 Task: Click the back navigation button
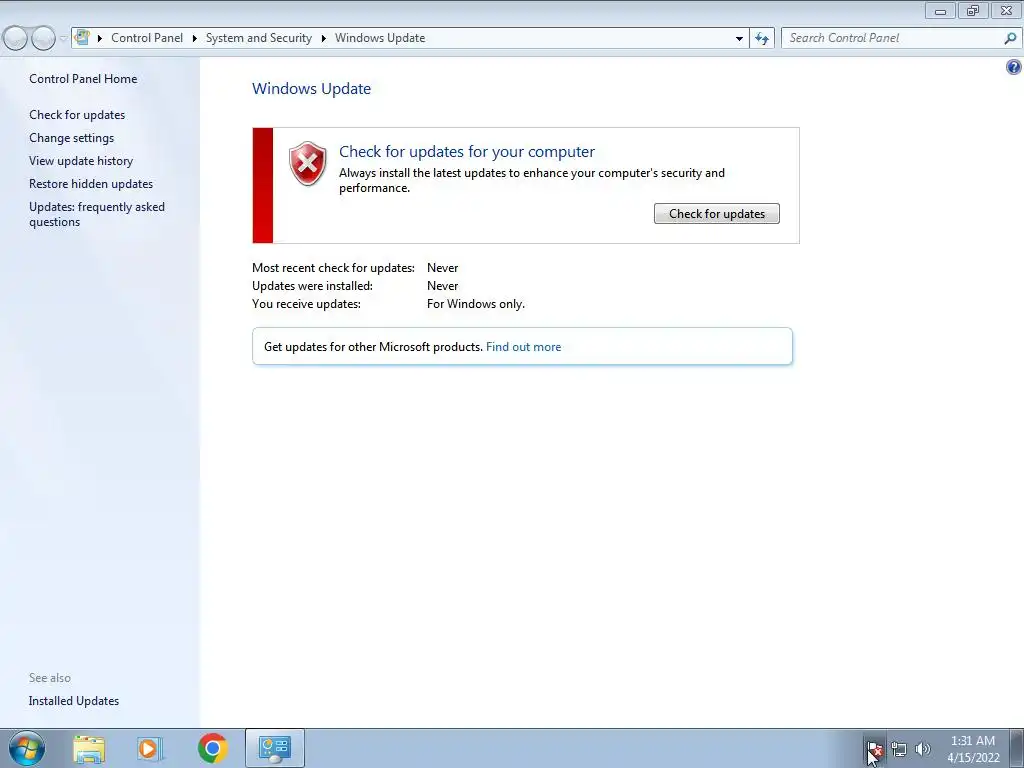[15, 39]
